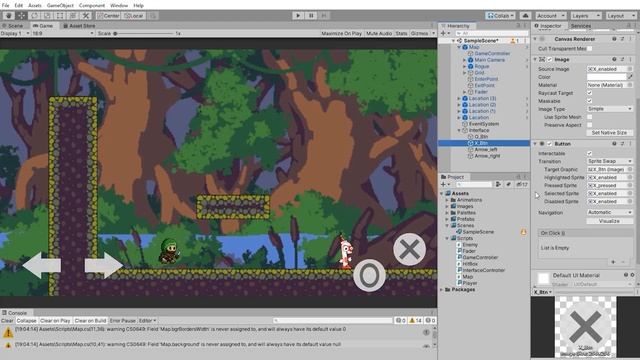Select the Hand tool in the toolbar
This screenshot has height=360, width=640.
coord(9,16)
